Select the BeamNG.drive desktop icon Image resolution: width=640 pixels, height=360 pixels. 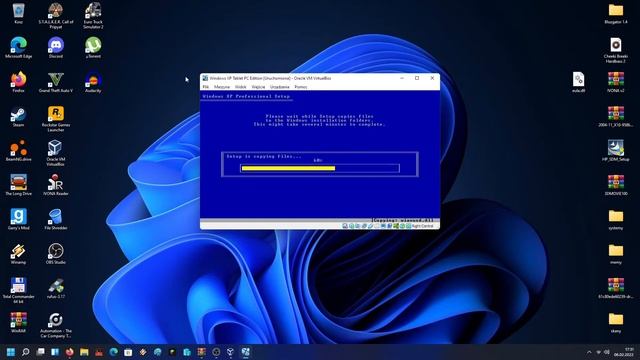[18, 151]
